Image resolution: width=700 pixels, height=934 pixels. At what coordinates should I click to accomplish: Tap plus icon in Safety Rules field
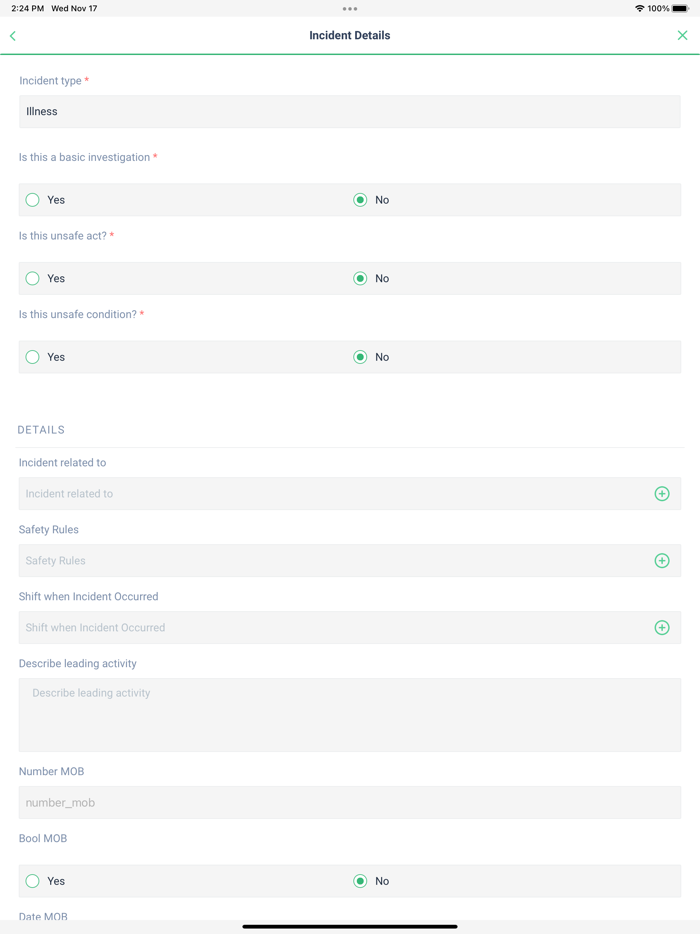click(662, 561)
